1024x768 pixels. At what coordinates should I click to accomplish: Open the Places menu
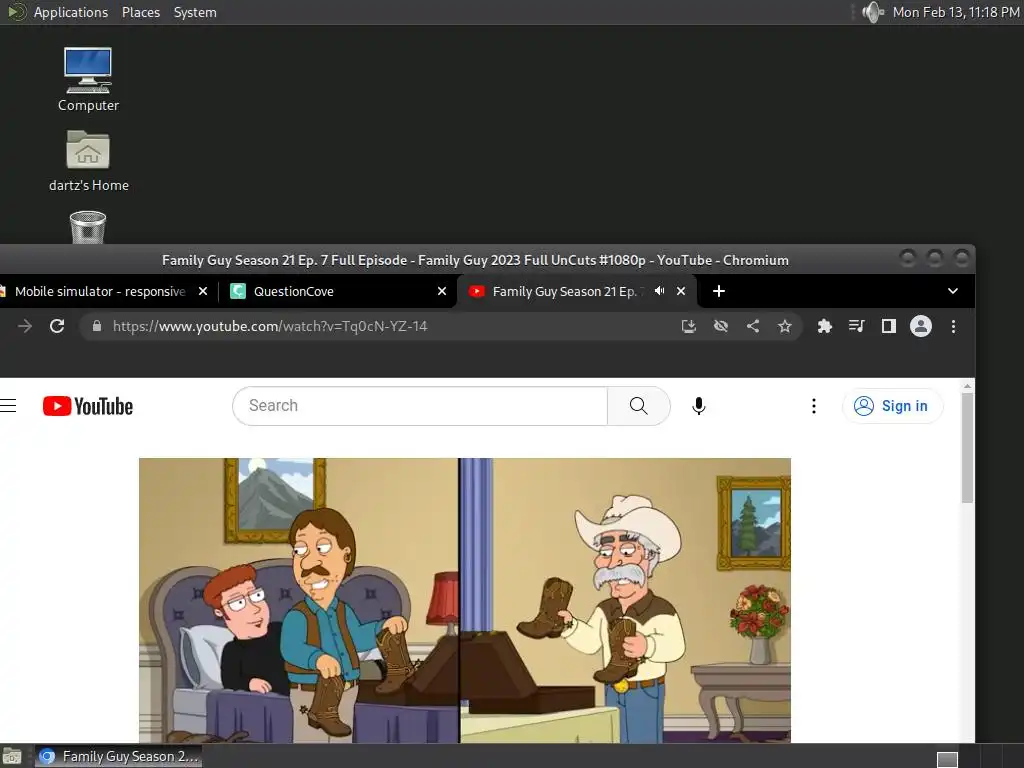pyautogui.click(x=140, y=12)
